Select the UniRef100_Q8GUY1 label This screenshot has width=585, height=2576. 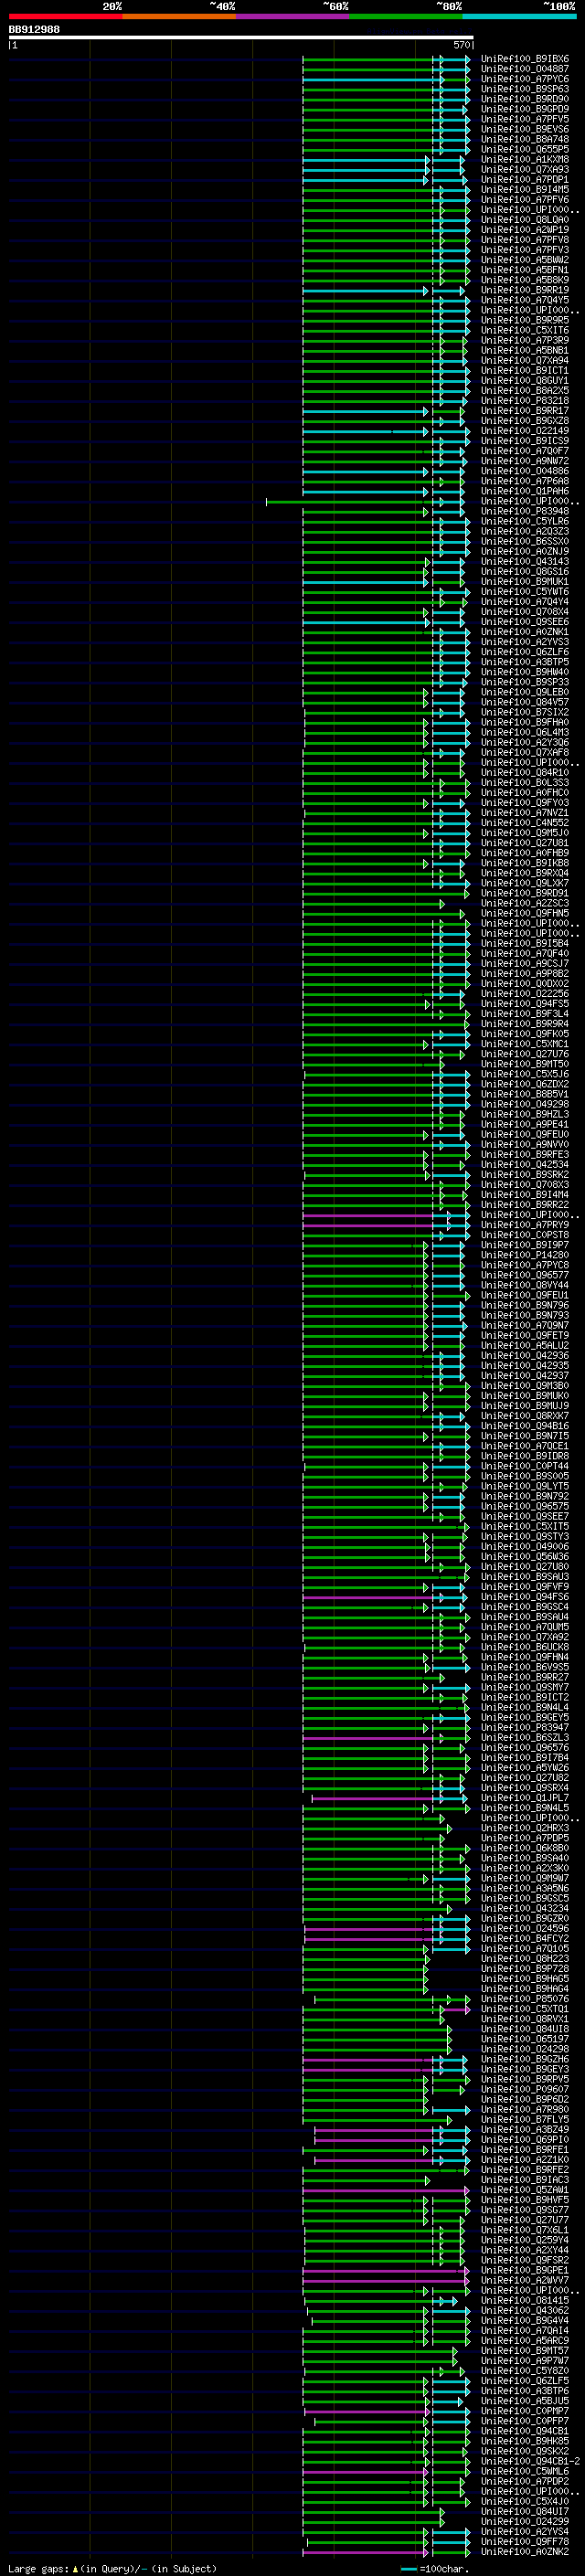[x=524, y=380]
